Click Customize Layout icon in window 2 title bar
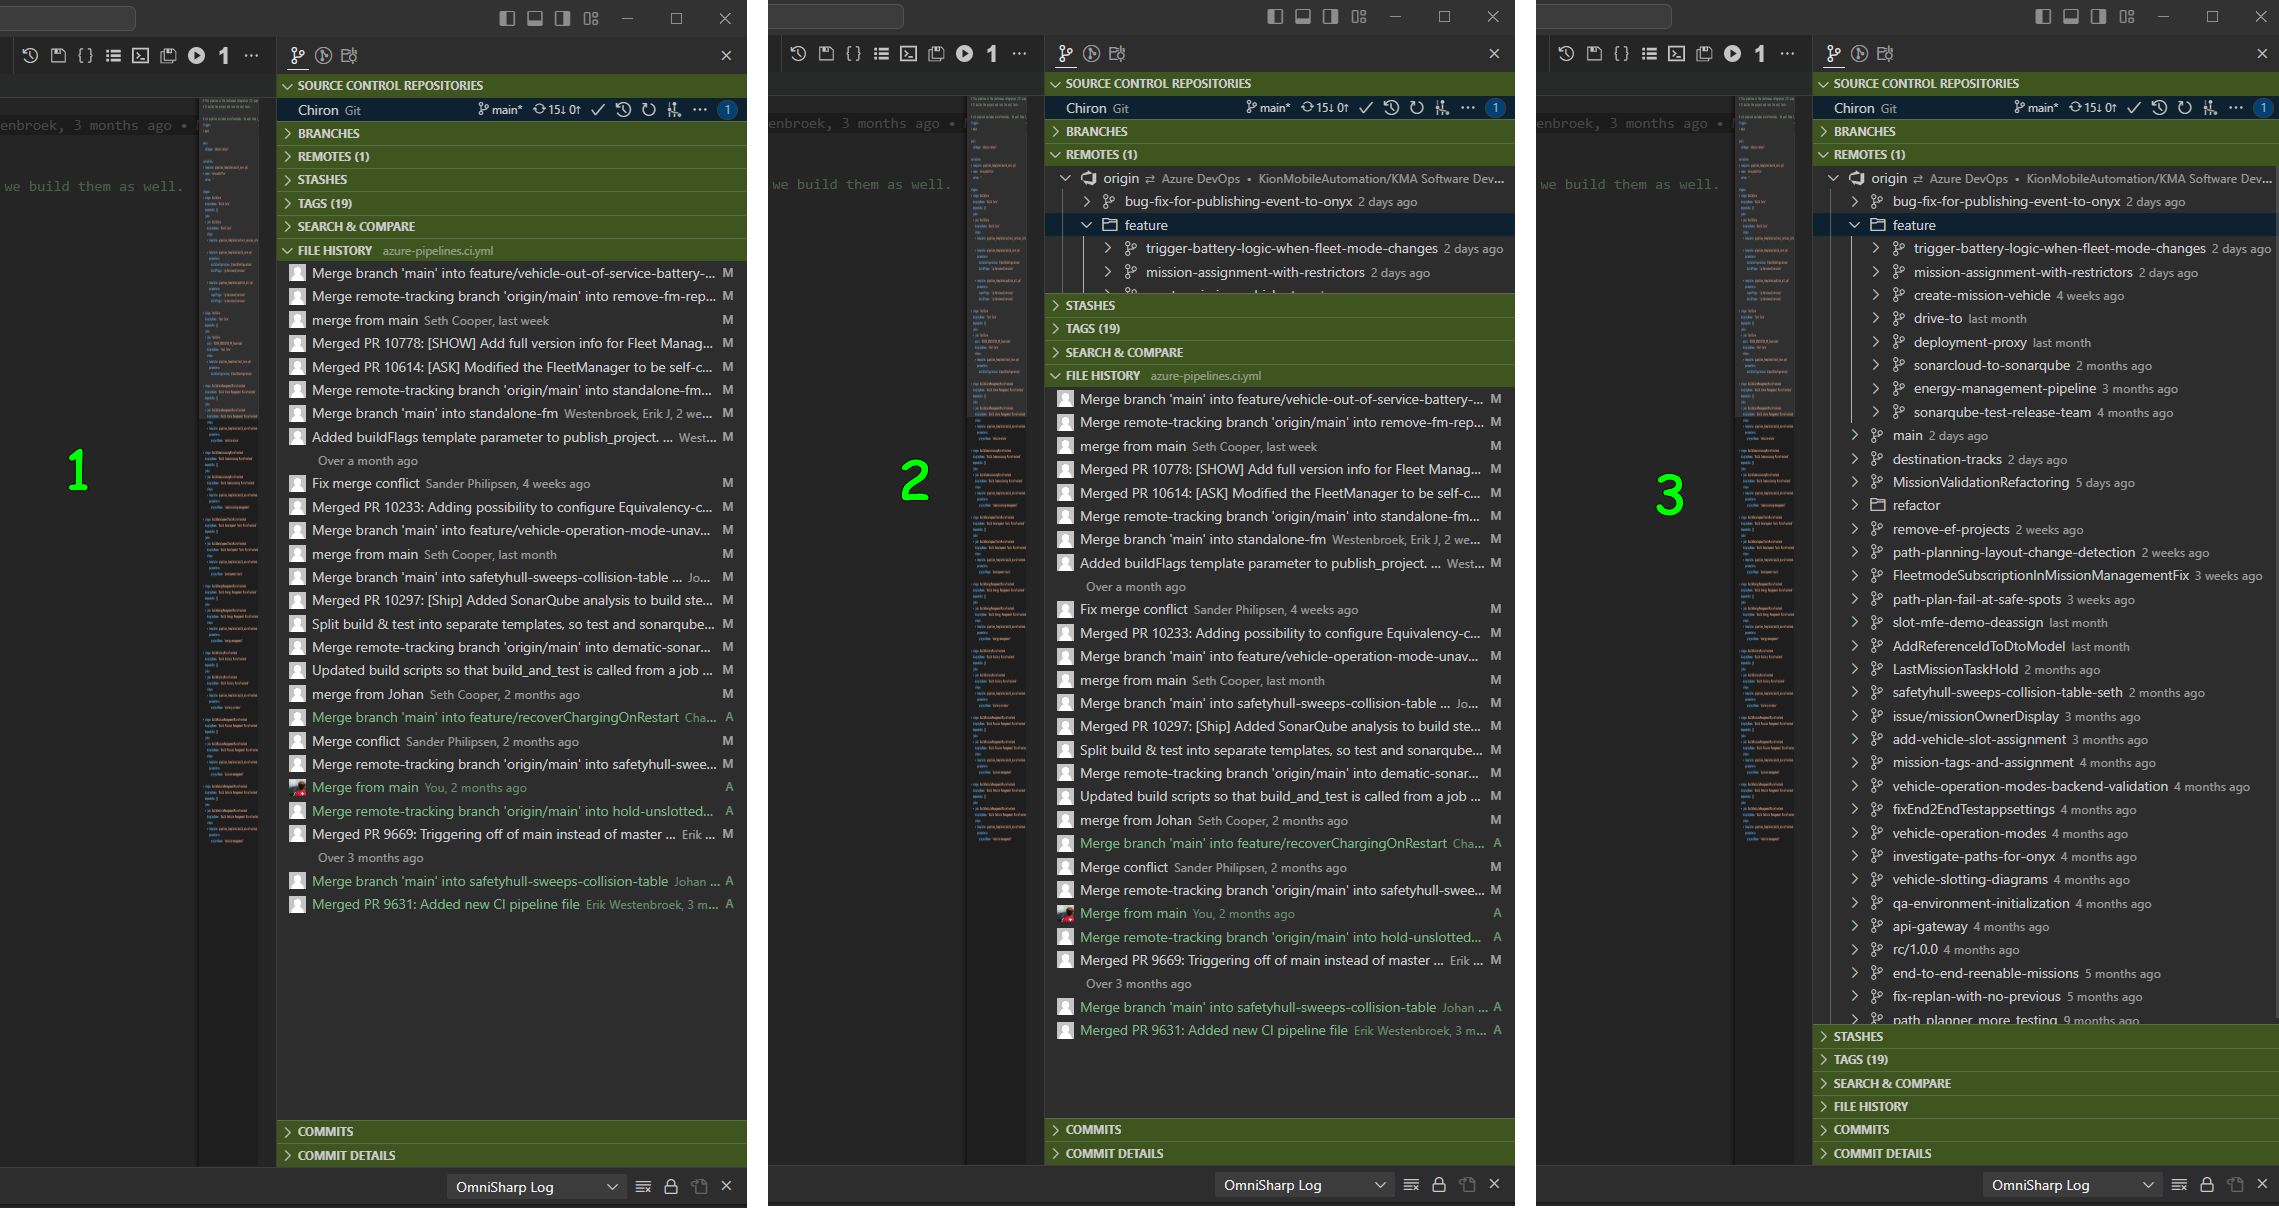Screen dimensions: 2279x1208 [x=1359, y=17]
